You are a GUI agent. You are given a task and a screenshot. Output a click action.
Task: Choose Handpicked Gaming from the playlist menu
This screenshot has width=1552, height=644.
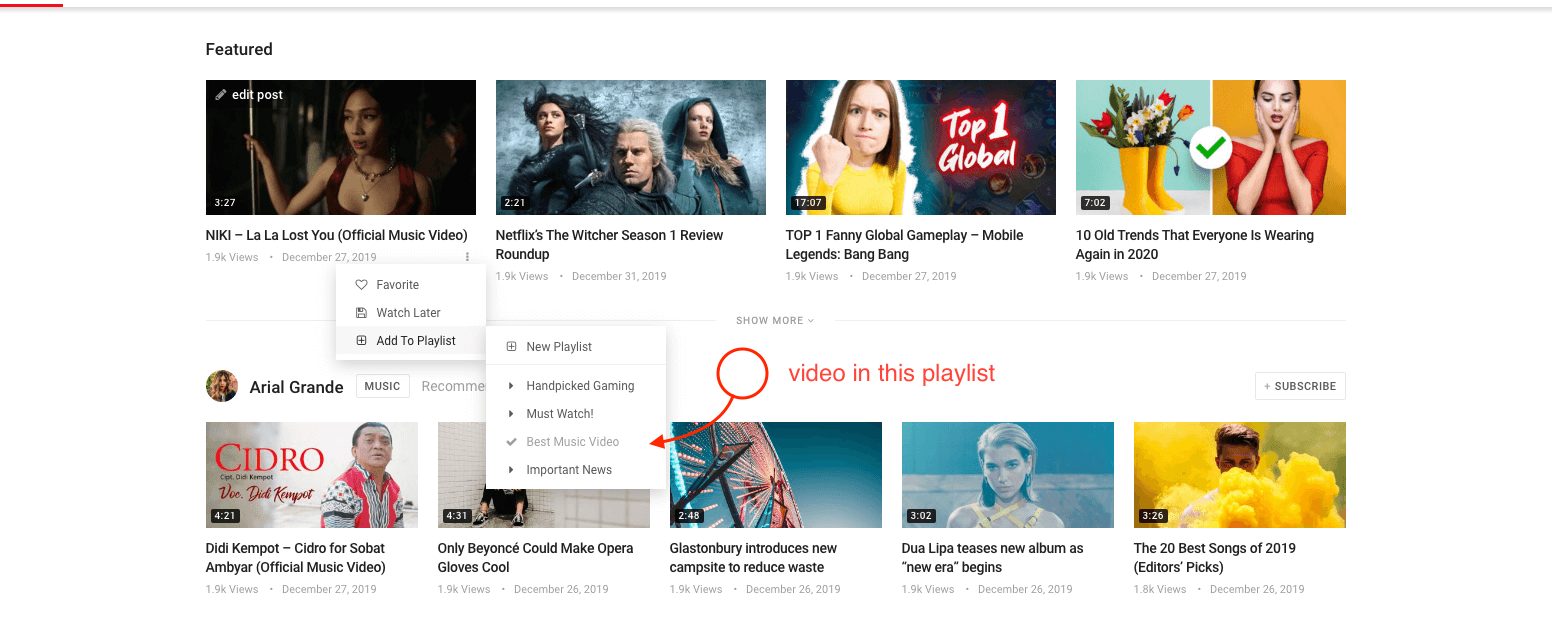click(580, 386)
